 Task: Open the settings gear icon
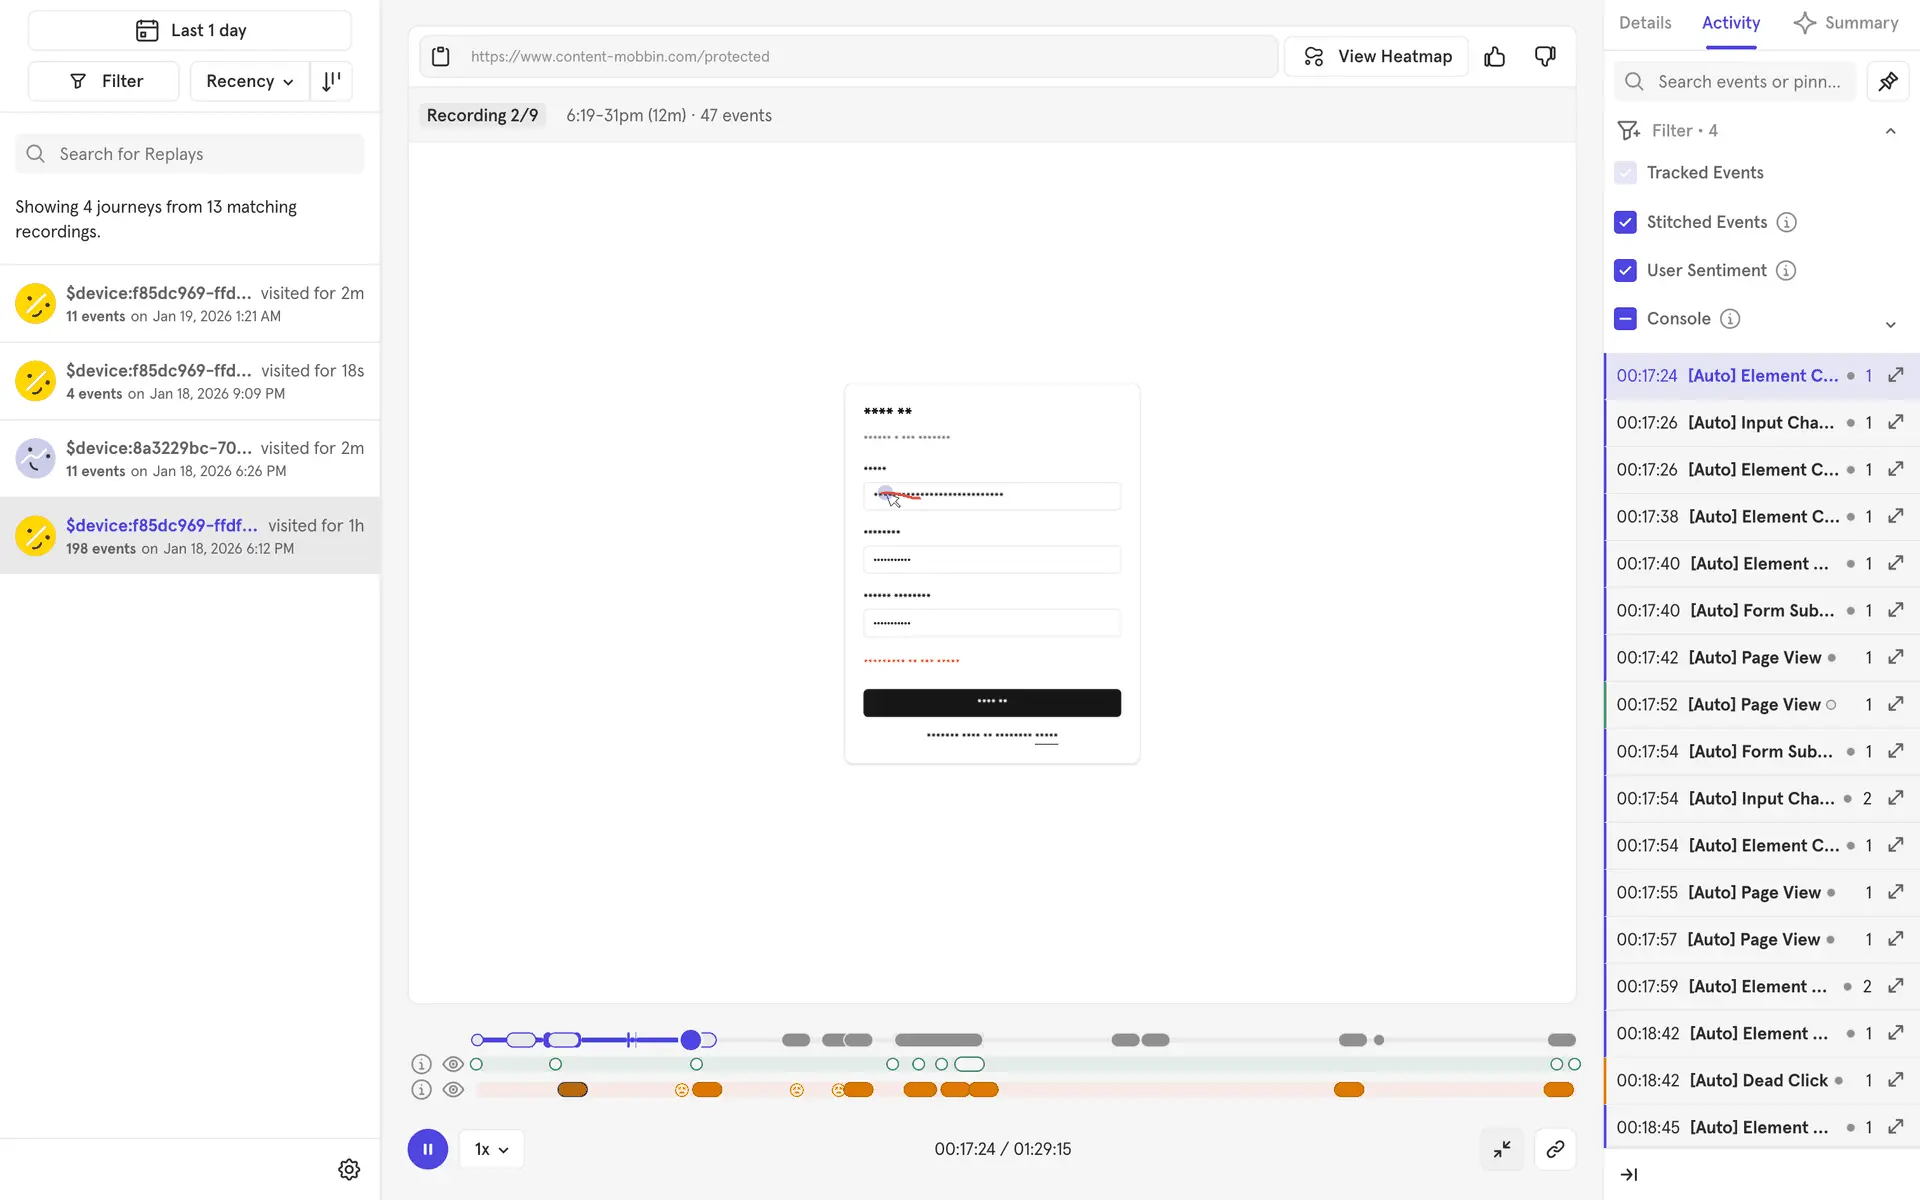(349, 1169)
